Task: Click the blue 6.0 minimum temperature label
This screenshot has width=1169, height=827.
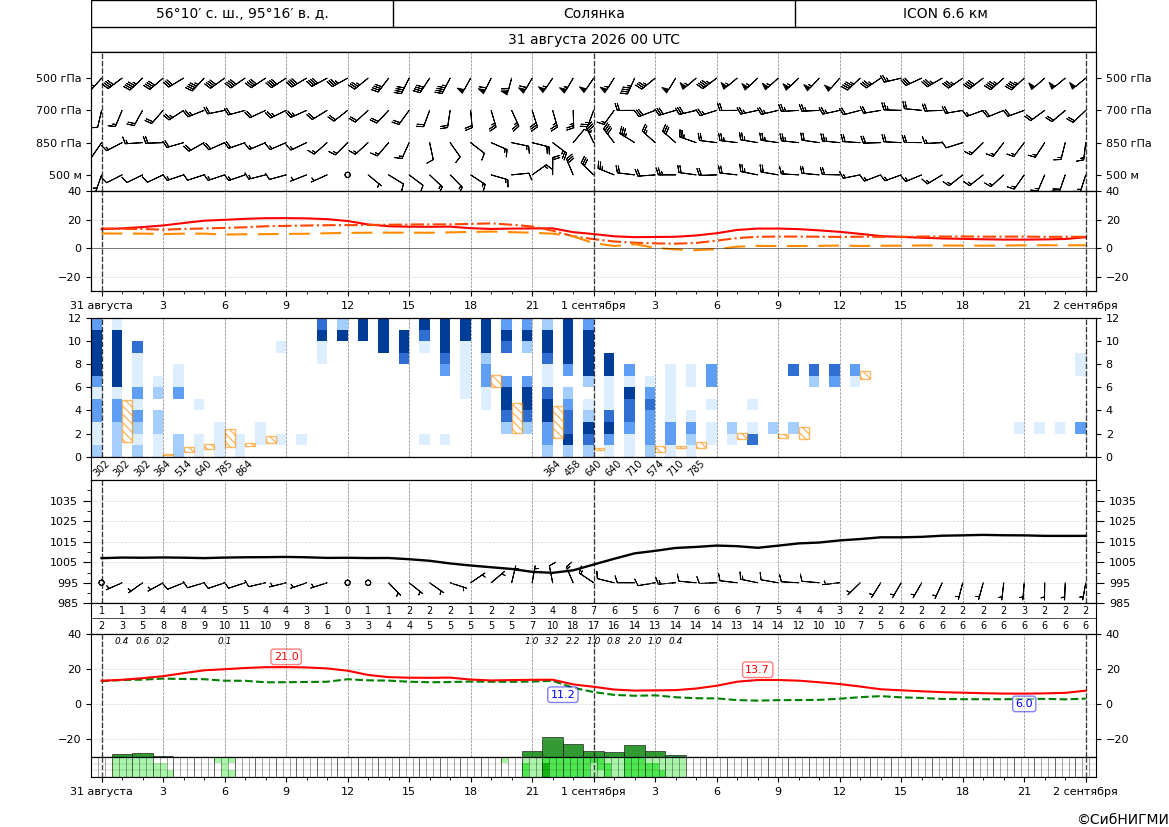Action: click(x=1024, y=703)
